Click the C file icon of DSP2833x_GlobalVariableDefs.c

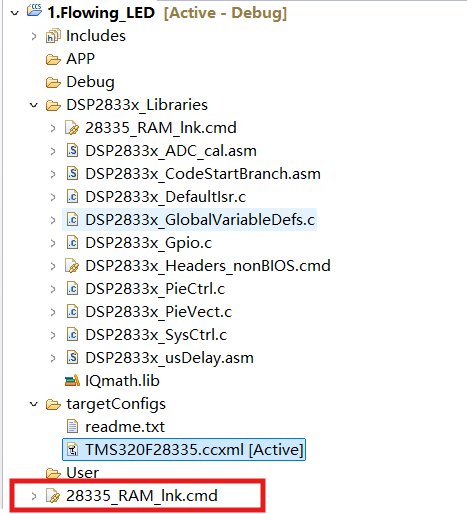[x=72, y=220]
